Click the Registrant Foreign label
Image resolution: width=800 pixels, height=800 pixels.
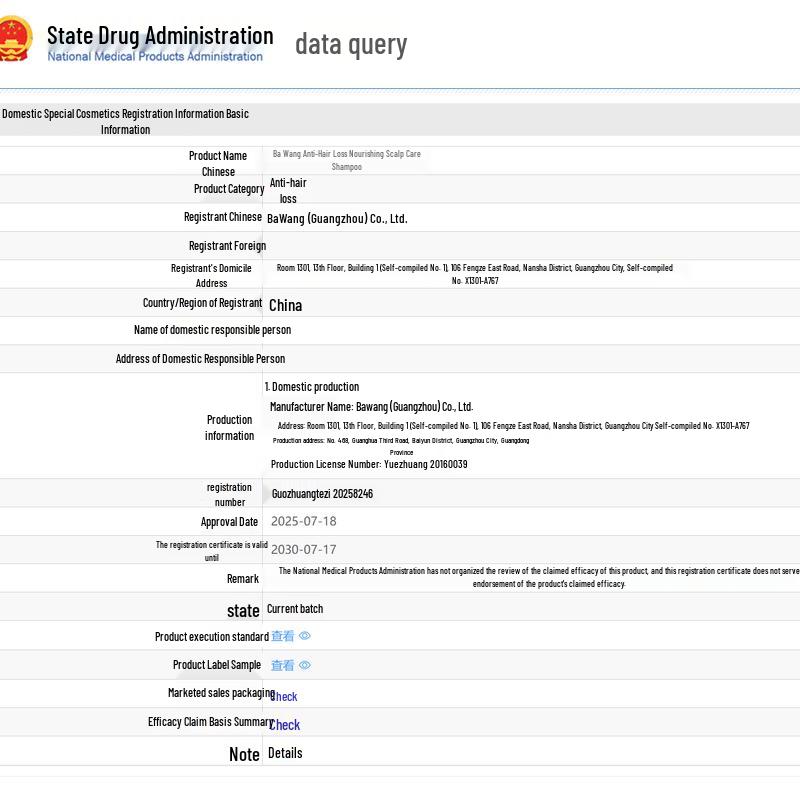pos(228,246)
